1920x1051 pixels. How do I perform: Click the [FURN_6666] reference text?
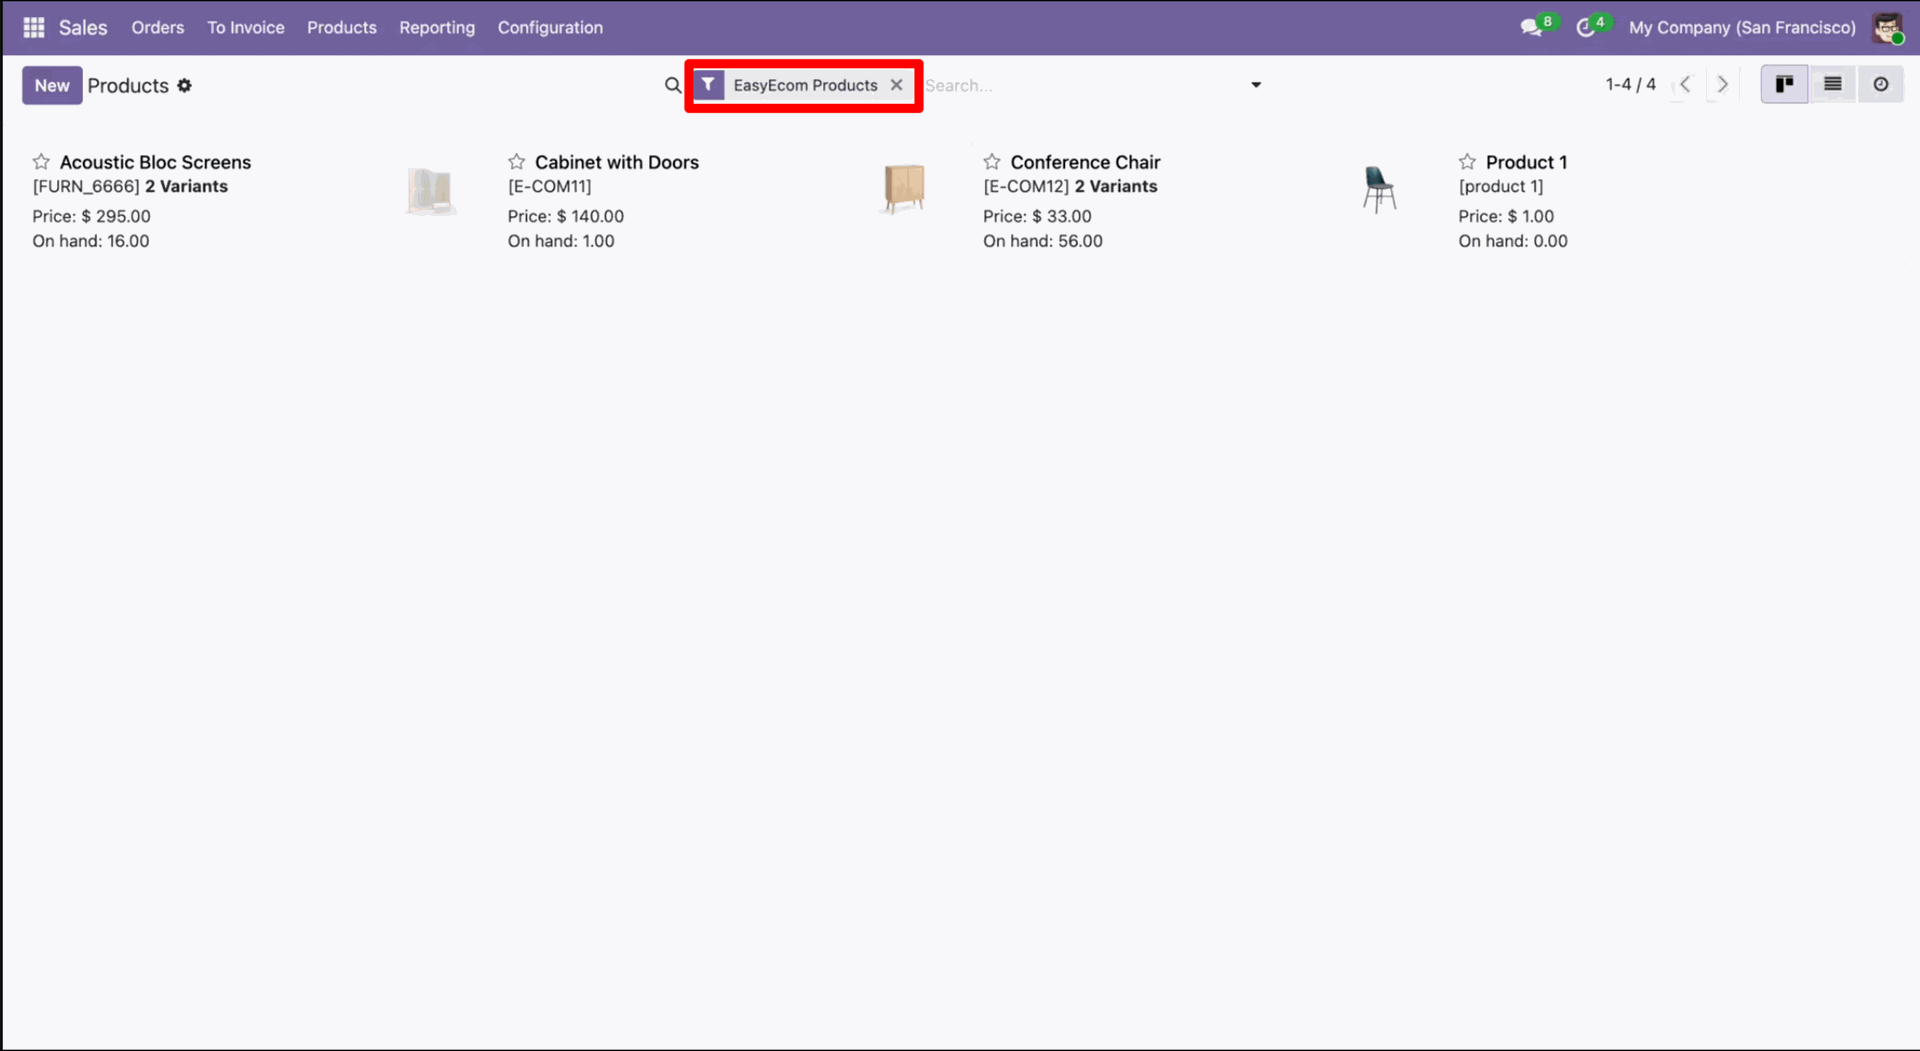(86, 187)
